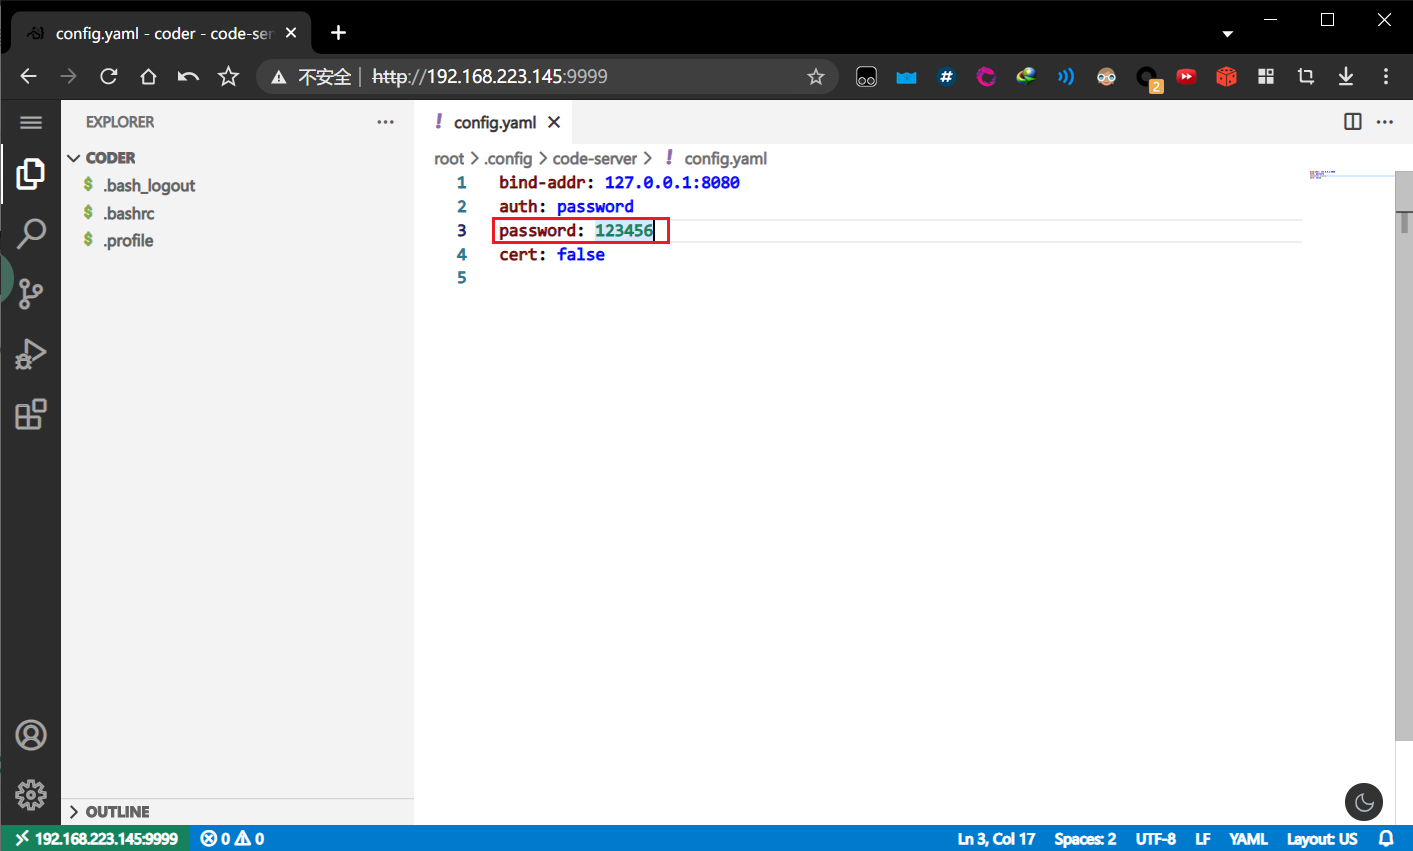
Task: Click the extension icon with badge 2
Action: [1148, 78]
